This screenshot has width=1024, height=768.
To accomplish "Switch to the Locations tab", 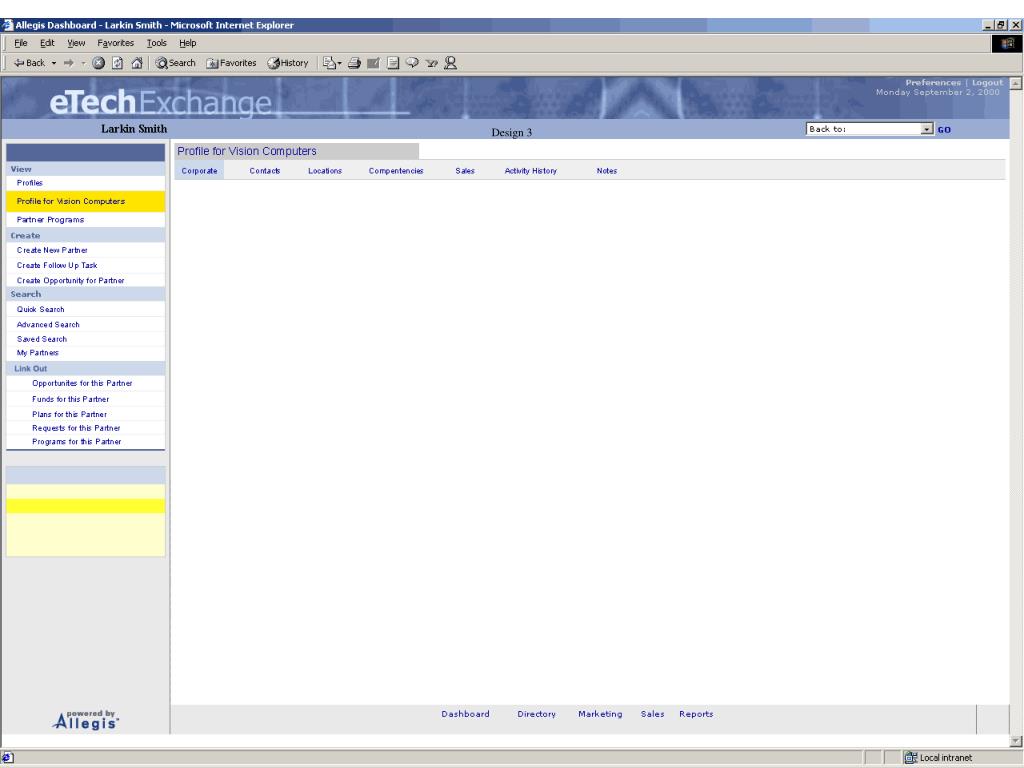I will pos(325,171).
